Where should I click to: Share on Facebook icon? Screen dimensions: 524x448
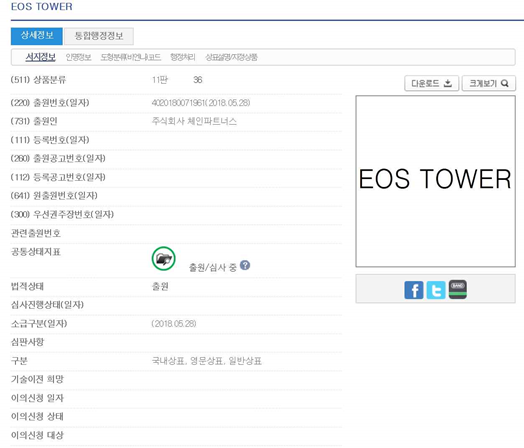click(414, 290)
